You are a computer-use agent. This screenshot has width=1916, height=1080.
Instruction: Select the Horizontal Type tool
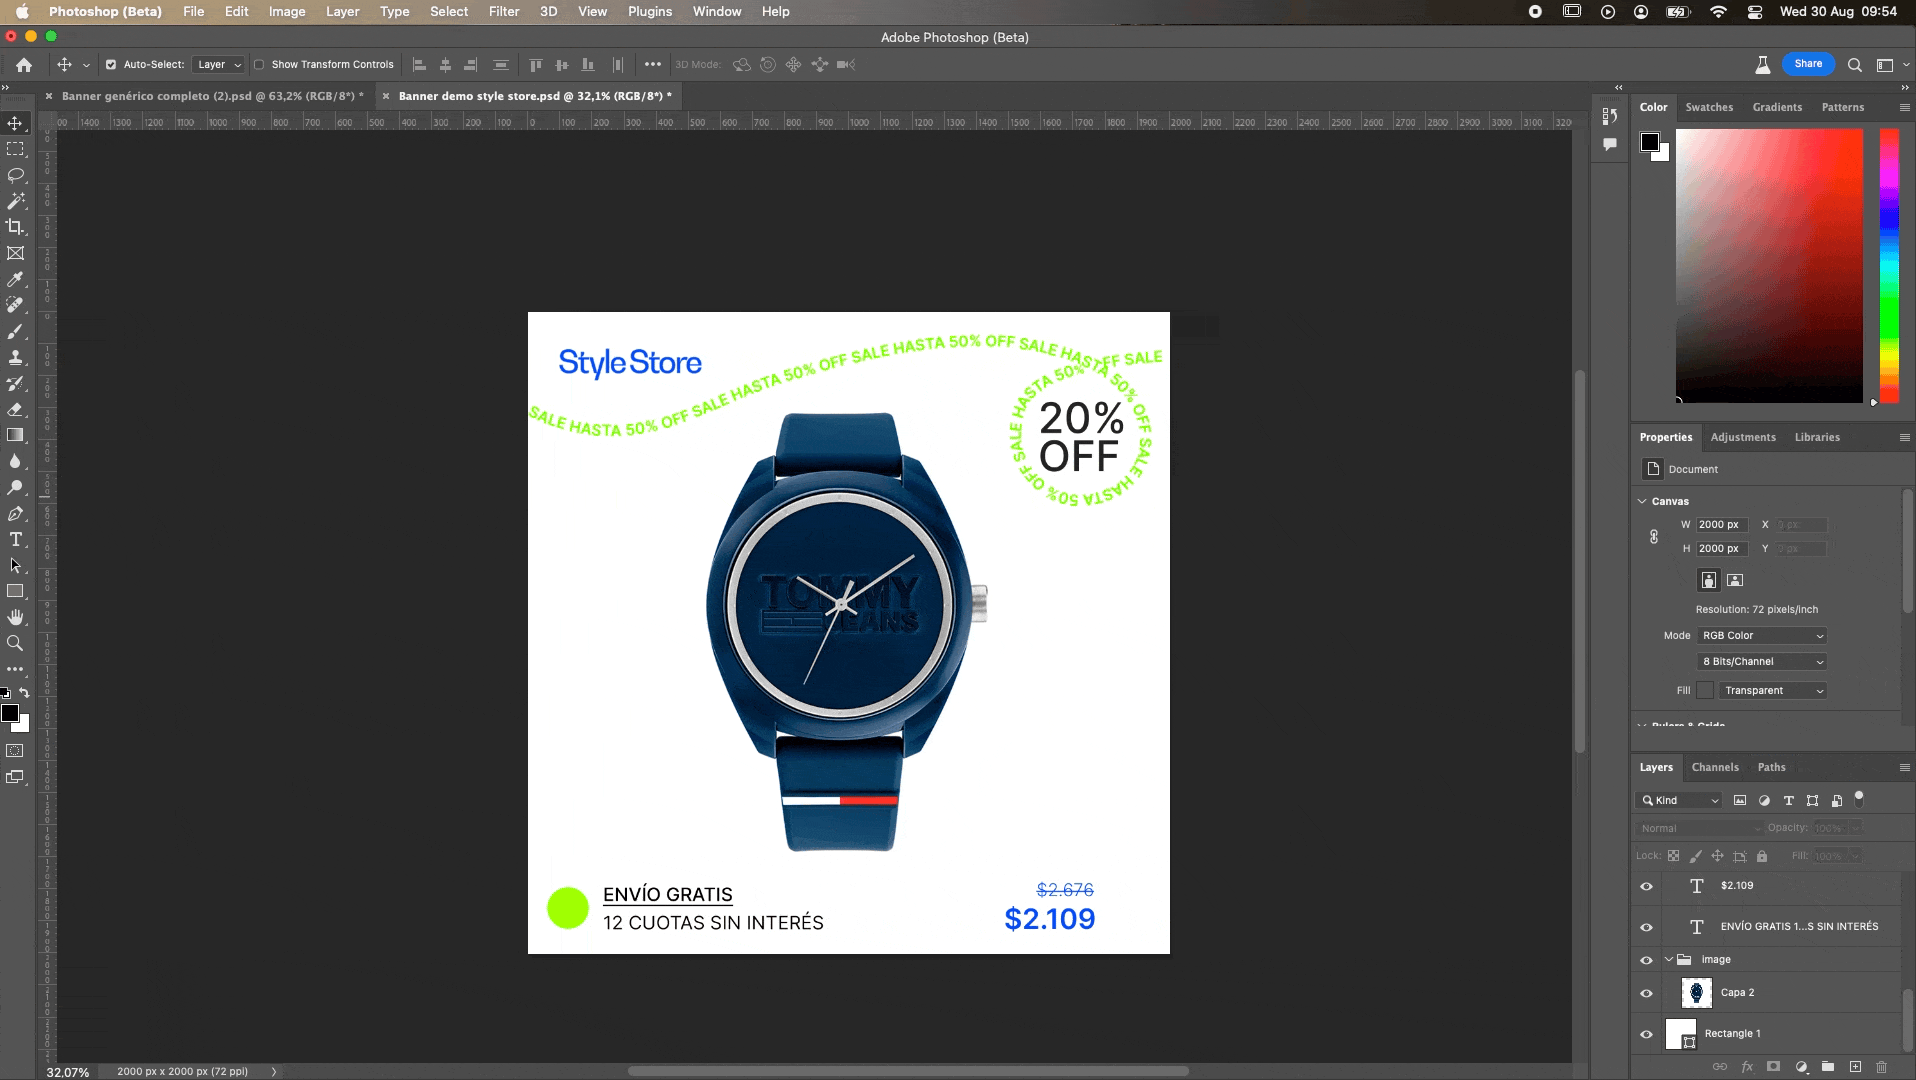pos(15,539)
